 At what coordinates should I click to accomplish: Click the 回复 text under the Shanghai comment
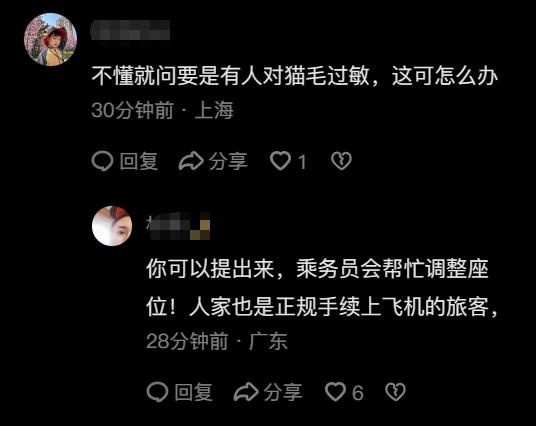pyautogui.click(x=139, y=161)
